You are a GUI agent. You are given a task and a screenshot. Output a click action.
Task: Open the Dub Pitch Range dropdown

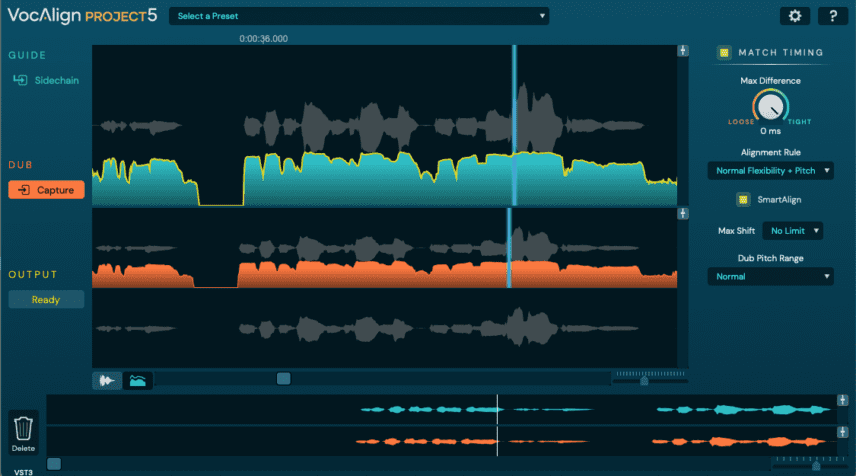(770, 276)
